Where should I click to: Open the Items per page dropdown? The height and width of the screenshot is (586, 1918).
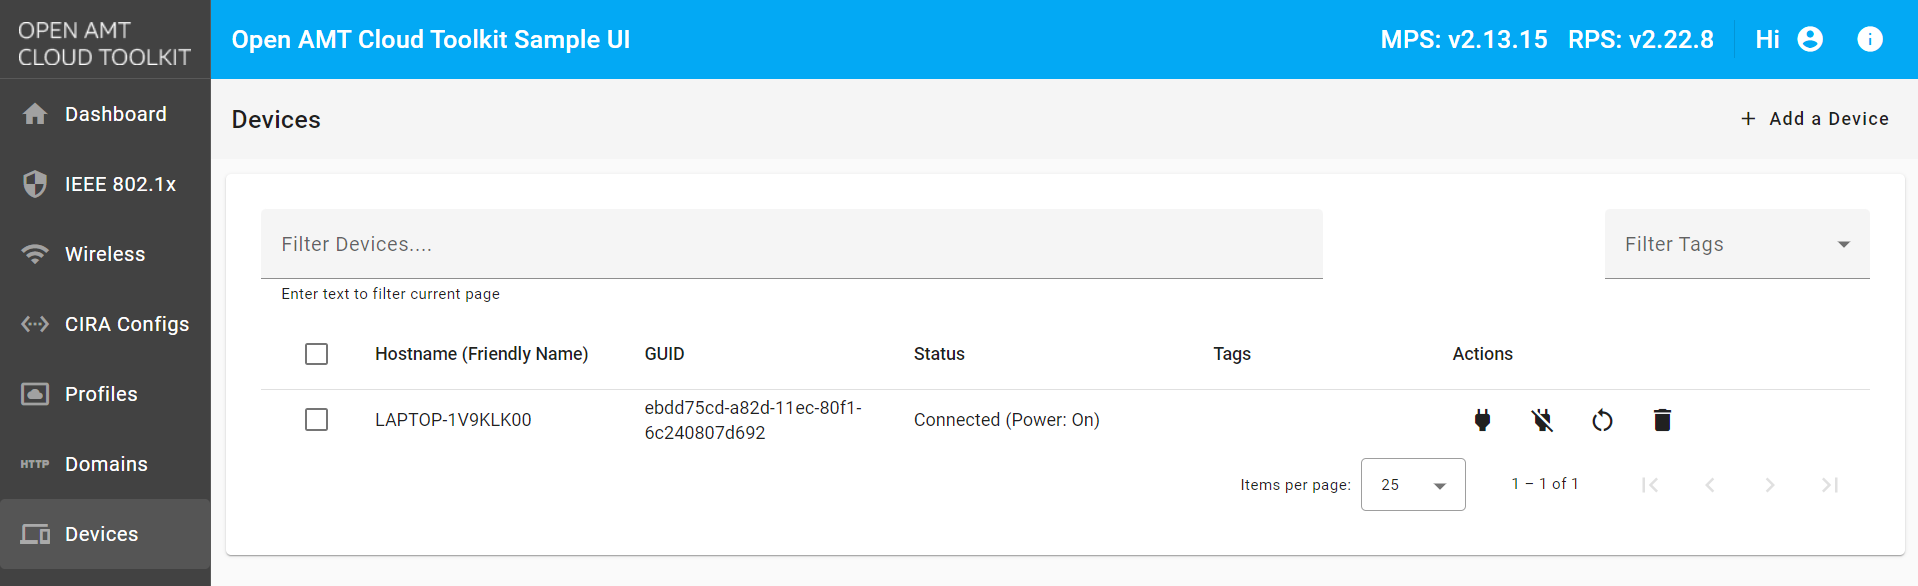pos(1412,484)
